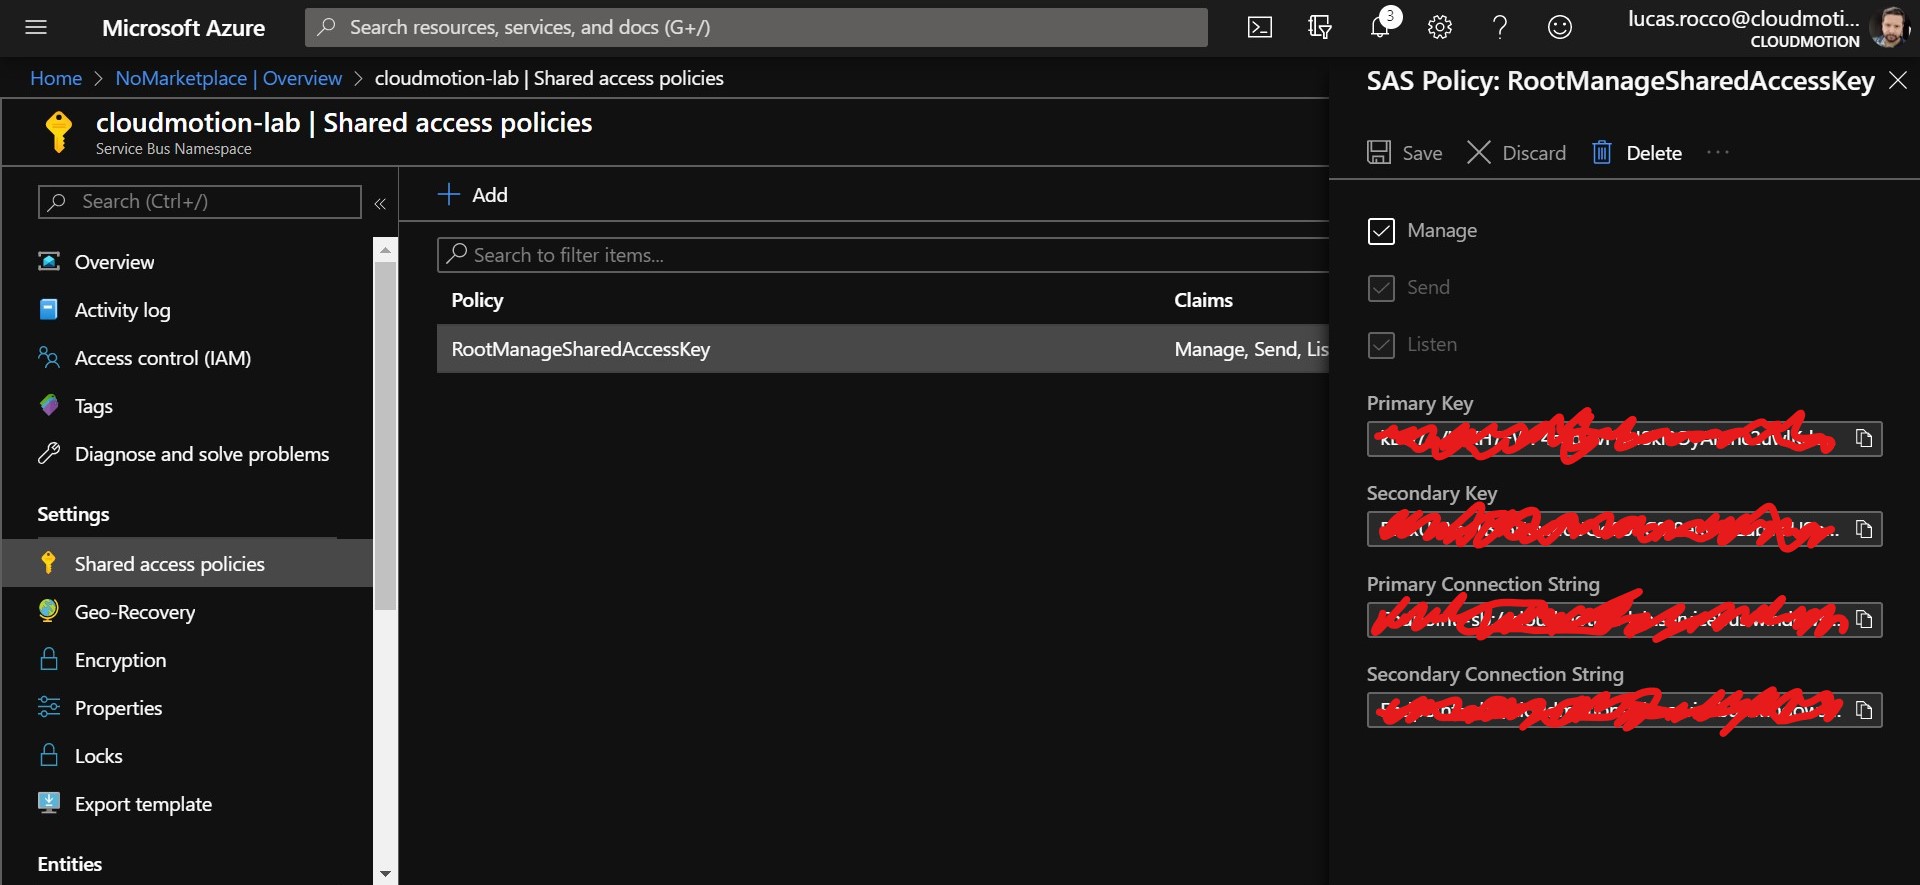
Task: Go to Home breadcrumb
Action: point(56,78)
